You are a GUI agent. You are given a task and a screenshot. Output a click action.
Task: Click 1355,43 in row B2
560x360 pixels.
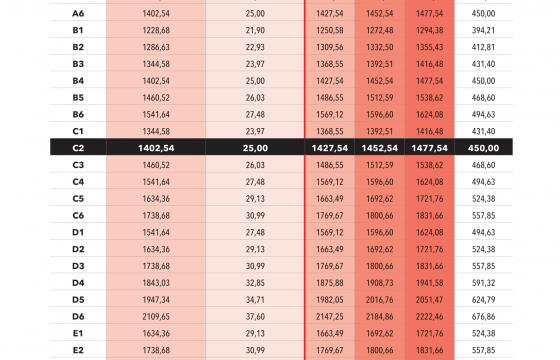(x=430, y=47)
